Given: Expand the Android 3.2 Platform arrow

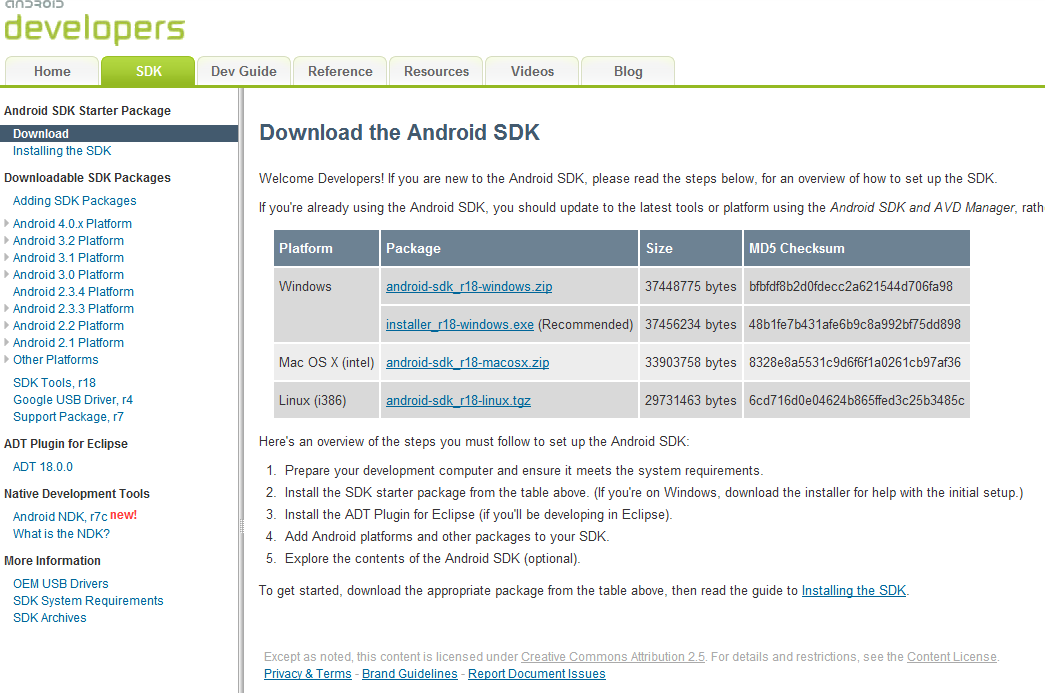Looking at the screenshot, I should pyautogui.click(x=7, y=241).
